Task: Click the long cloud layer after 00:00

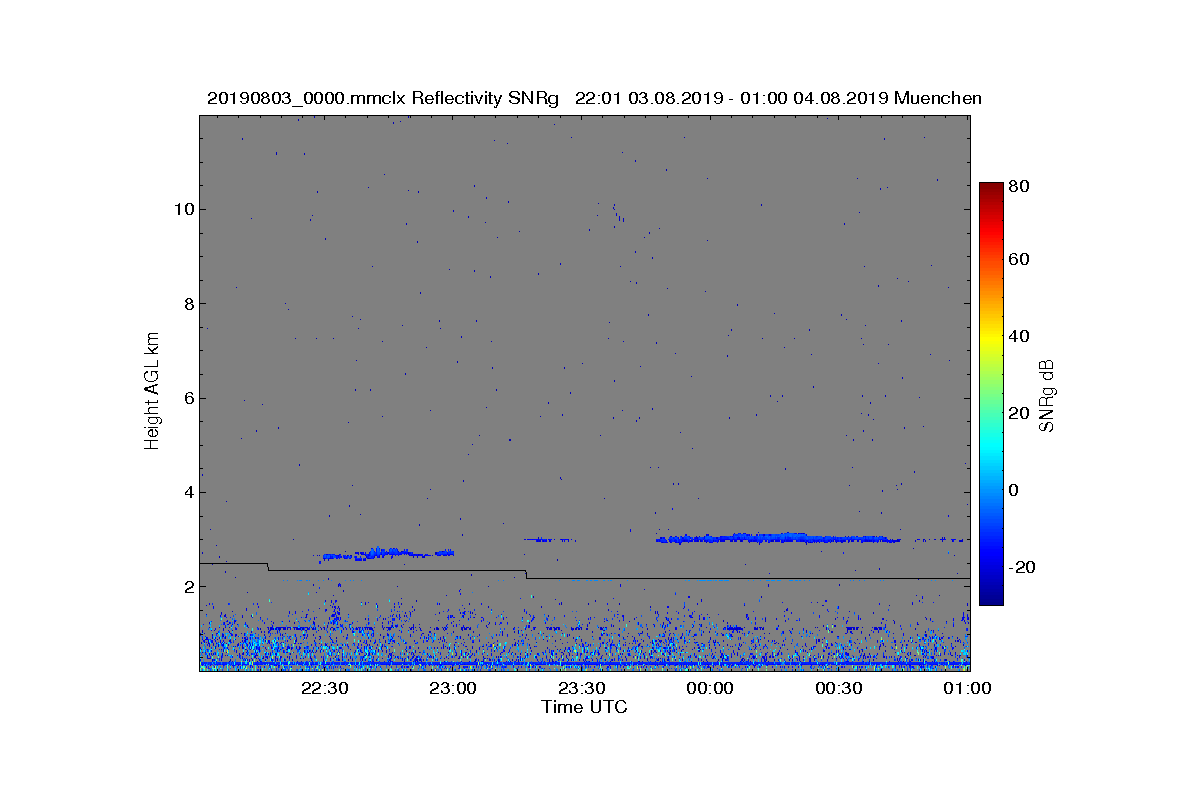Action: (778, 538)
